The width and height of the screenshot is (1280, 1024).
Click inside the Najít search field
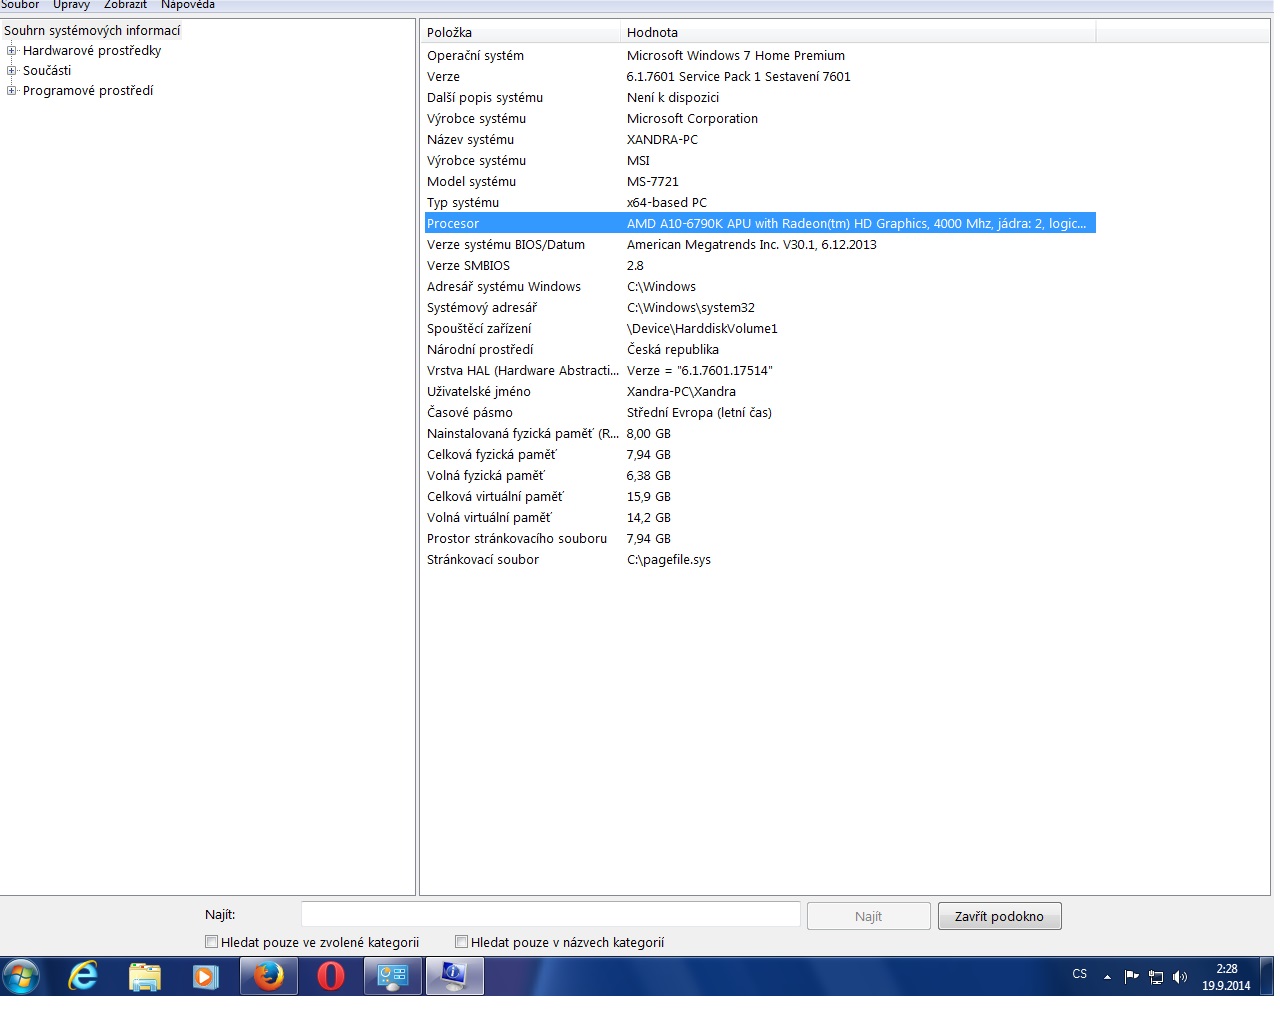point(550,915)
